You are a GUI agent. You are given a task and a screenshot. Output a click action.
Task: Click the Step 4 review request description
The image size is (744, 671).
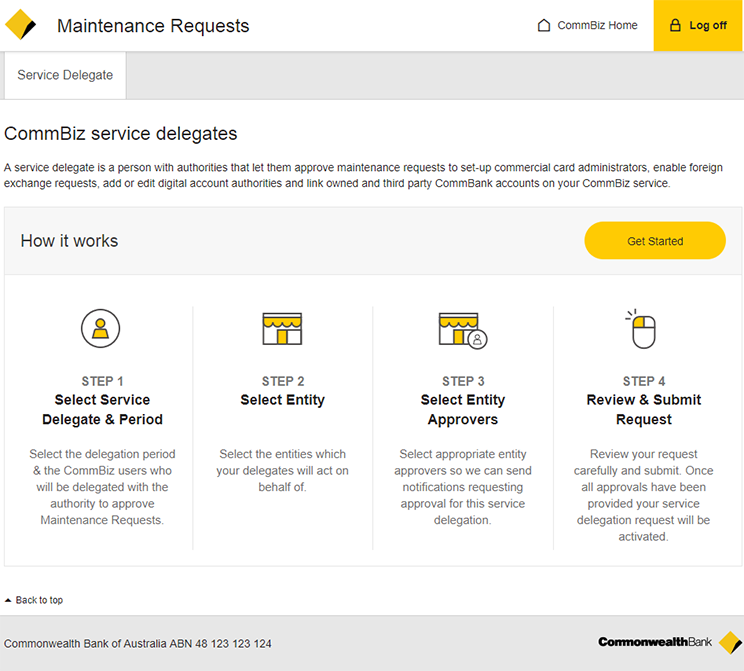coord(644,495)
